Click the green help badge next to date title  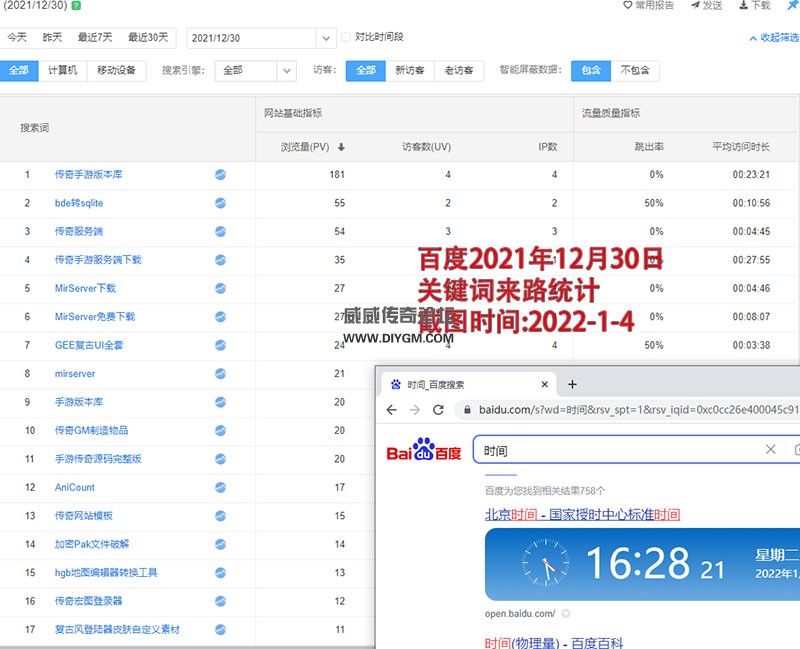(x=76, y=6)
